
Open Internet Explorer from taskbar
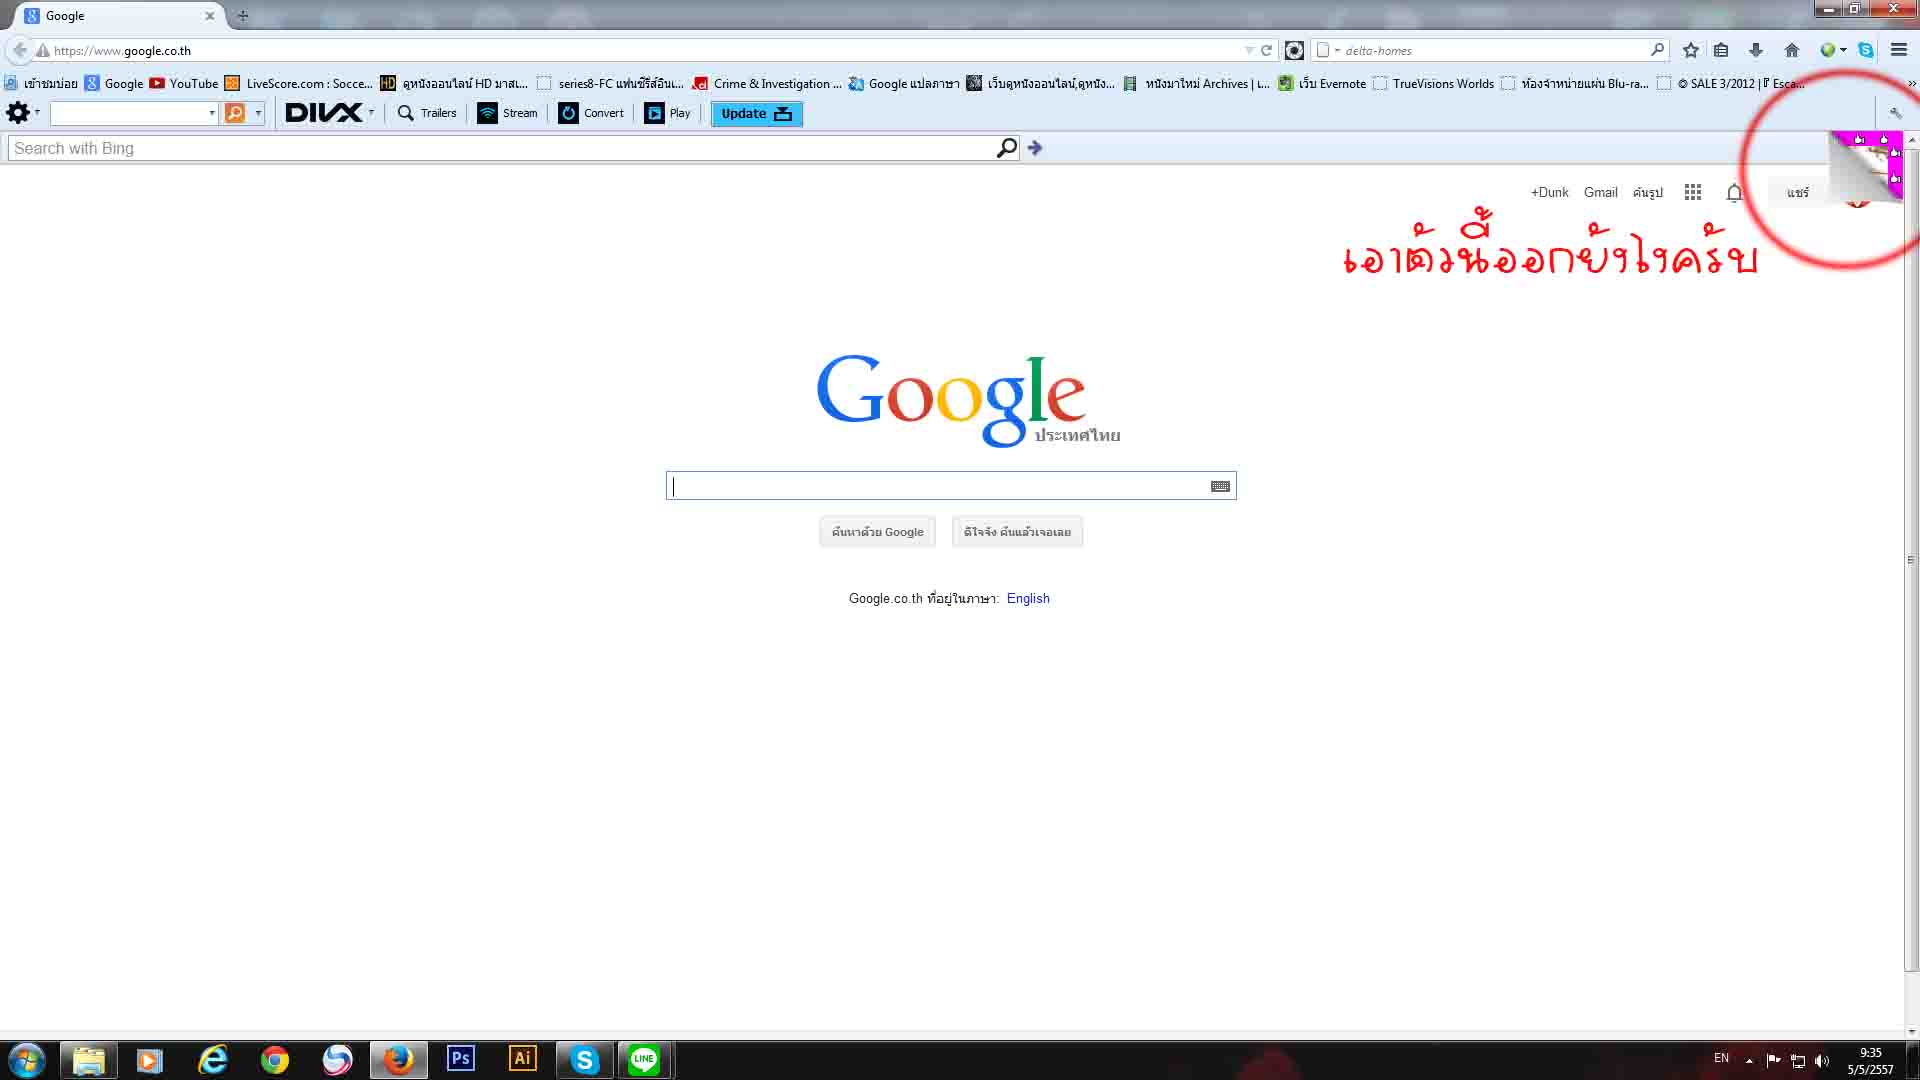[213, 1060]
